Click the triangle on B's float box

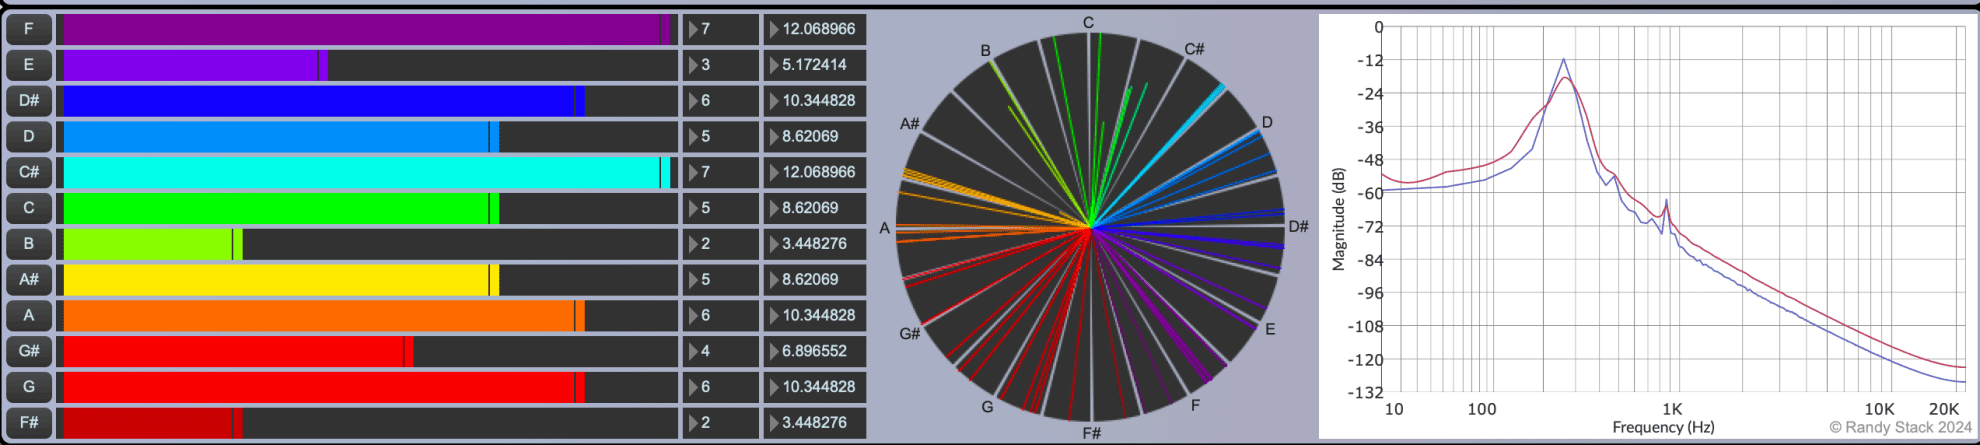[774, 244]
